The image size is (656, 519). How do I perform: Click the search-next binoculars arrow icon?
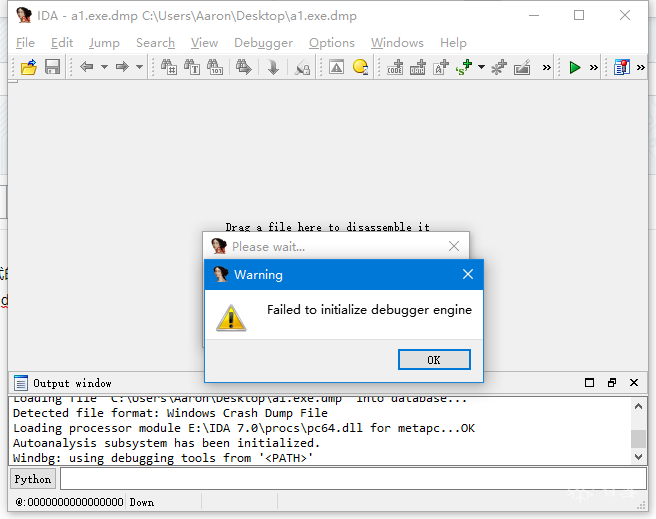(243, 67)
